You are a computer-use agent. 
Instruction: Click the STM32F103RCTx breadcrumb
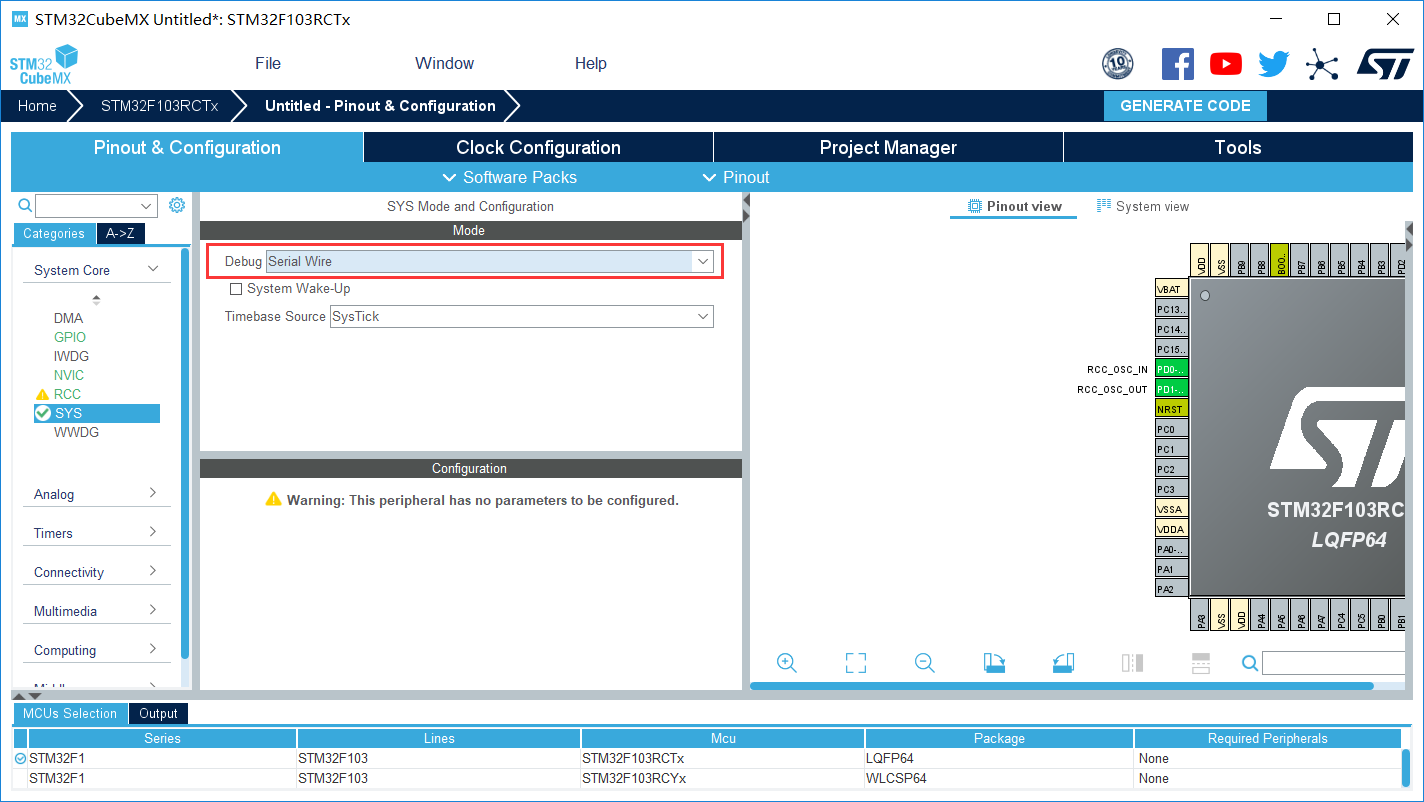click(159, 106)
